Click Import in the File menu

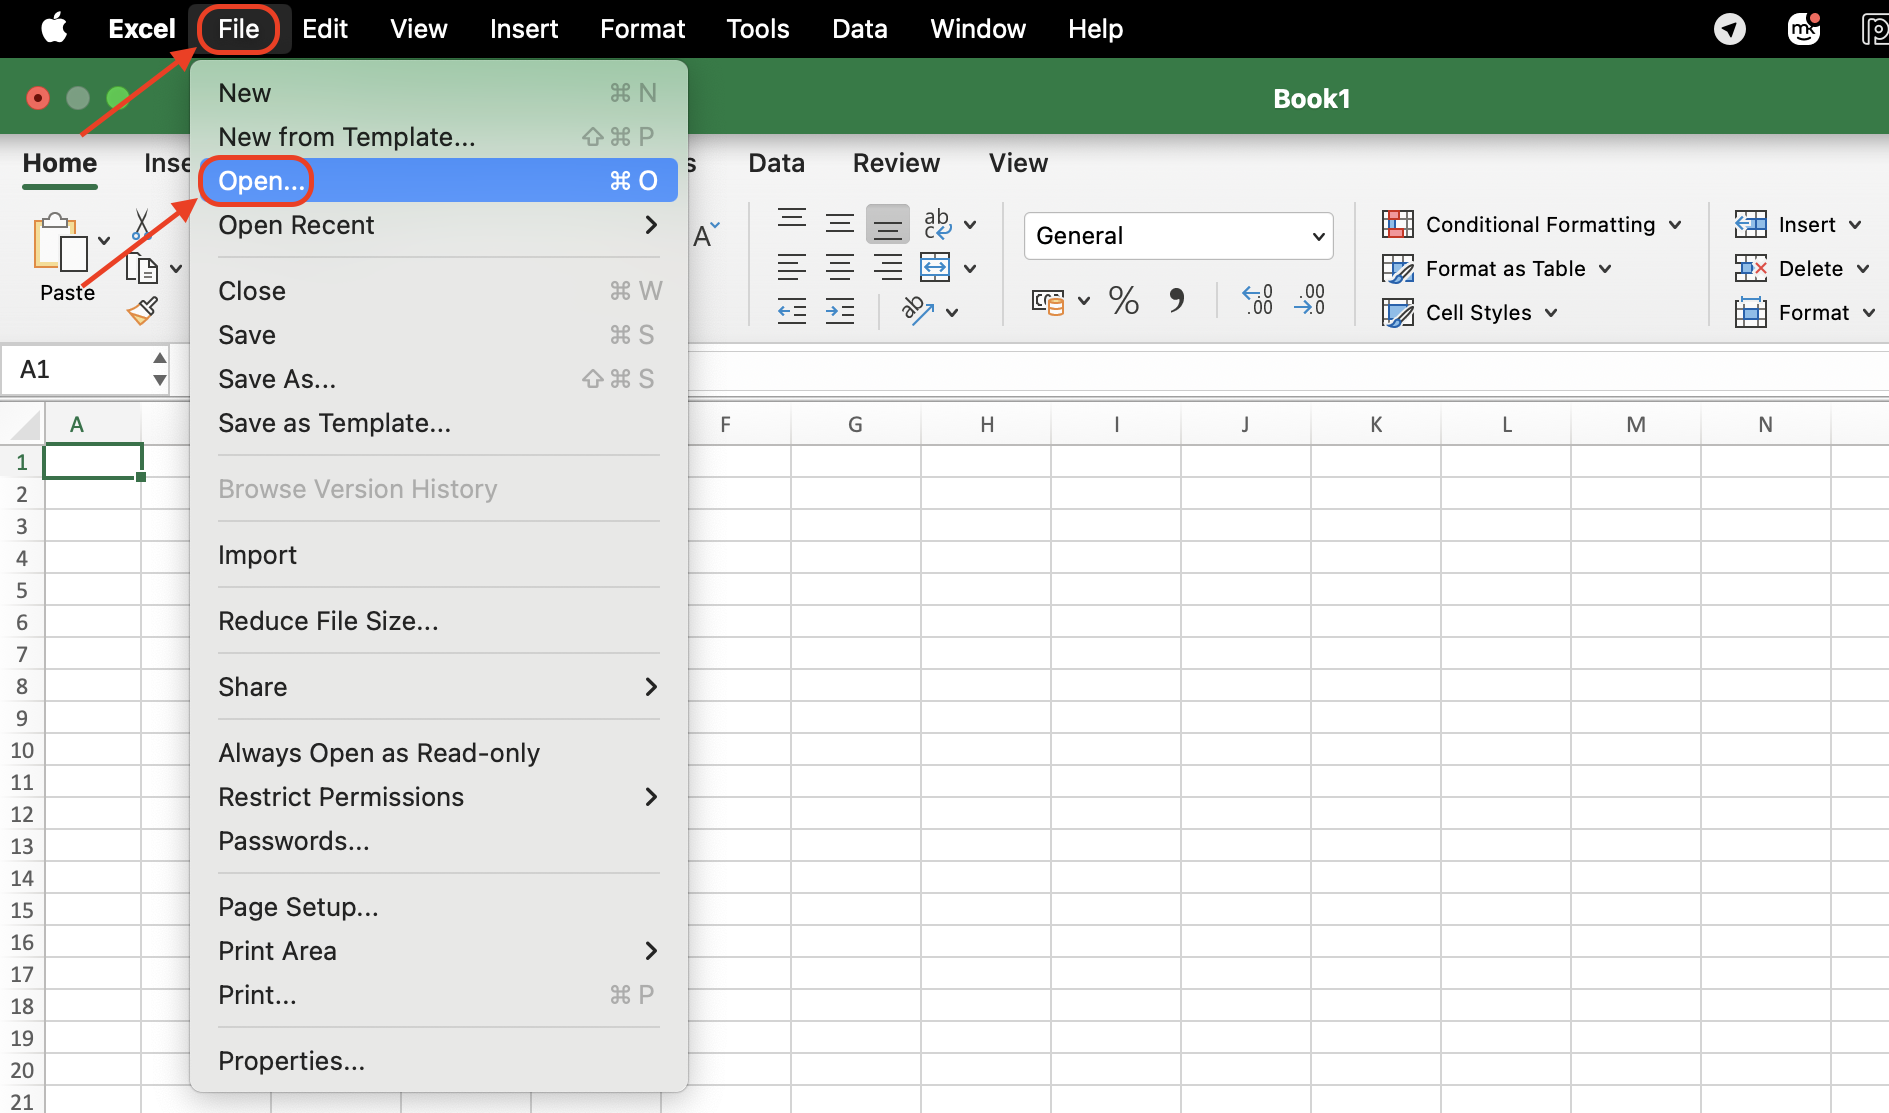click(x=257, y=555)
